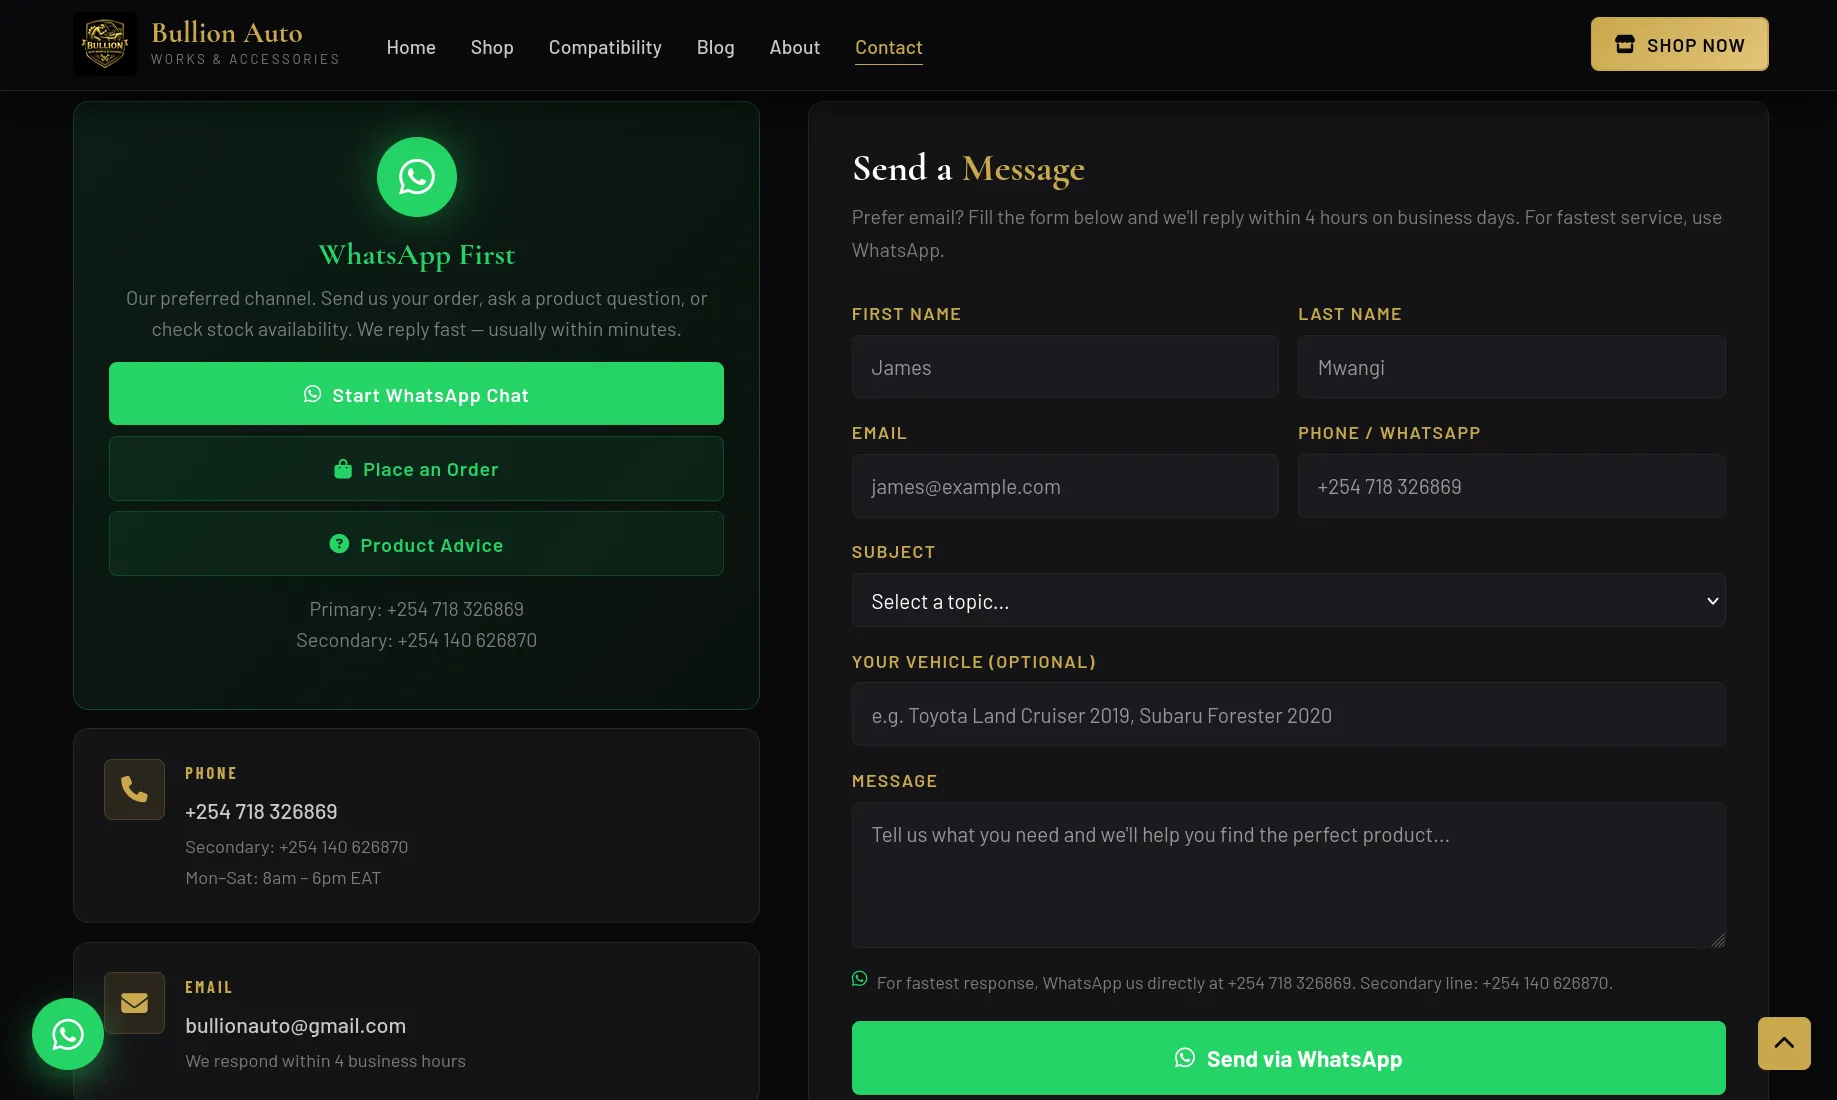Image resolution: width=1837 pixels, height=1100 pixels.
Task: Open the Select a topic dropdown
Action: [1288, 600]
